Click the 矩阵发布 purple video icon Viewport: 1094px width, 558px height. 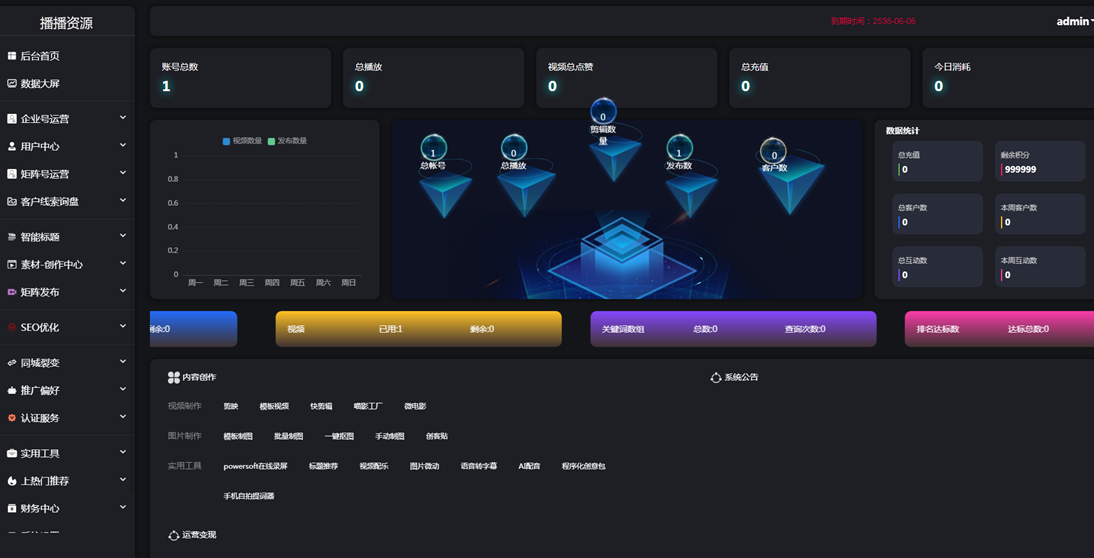[12, 292]
